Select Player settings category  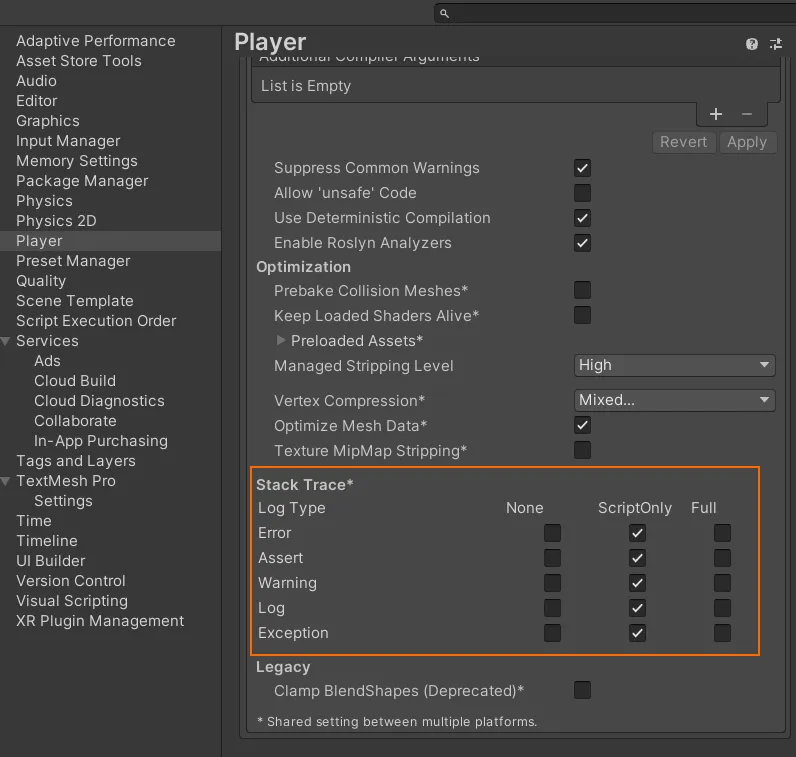pos(110,241)
